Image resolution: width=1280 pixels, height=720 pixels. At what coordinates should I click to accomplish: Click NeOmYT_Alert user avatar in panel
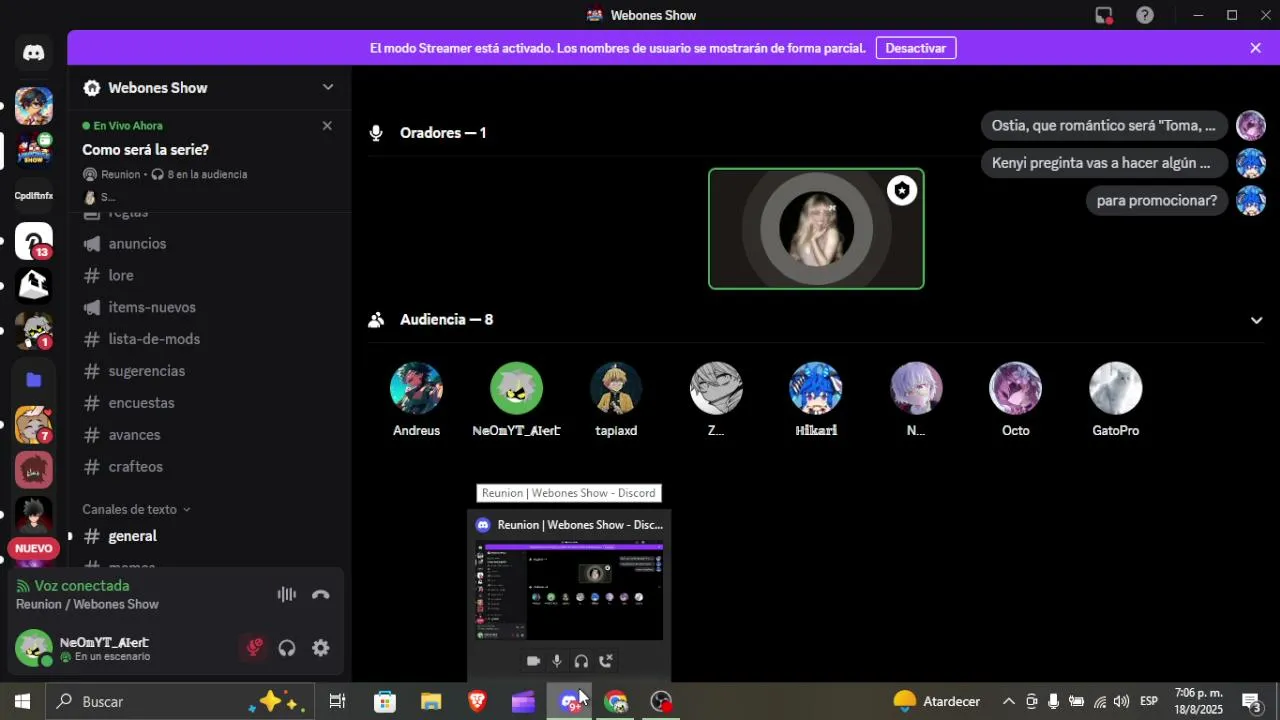(34, 648)
